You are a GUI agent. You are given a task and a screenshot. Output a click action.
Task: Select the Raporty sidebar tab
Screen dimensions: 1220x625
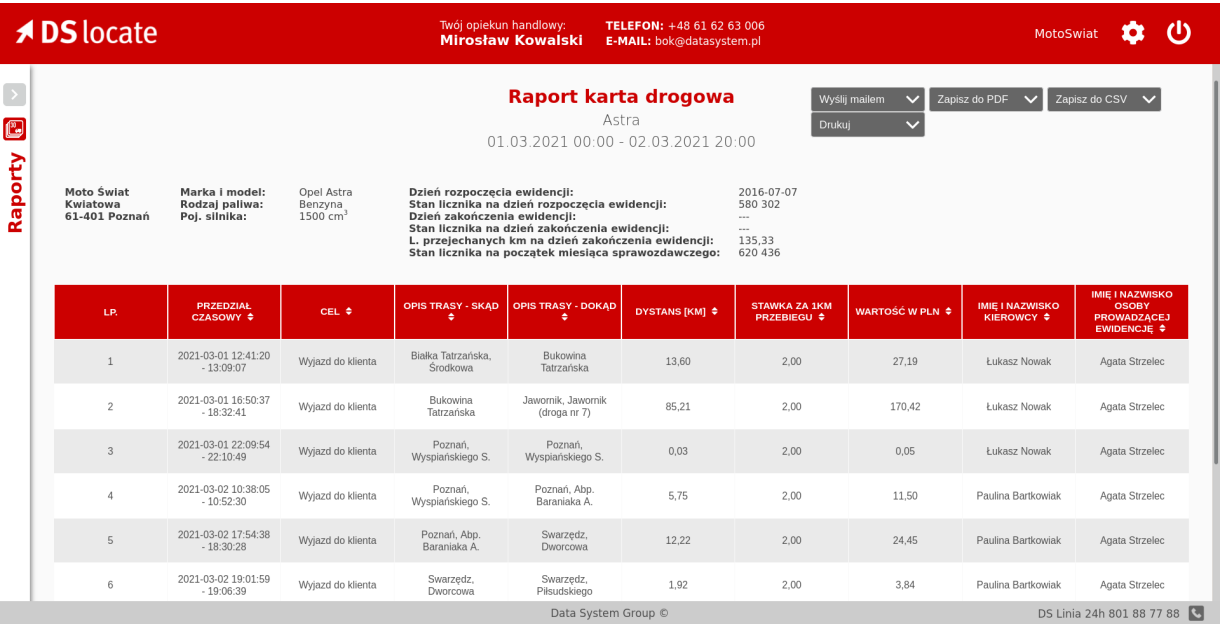click(15, 193)
